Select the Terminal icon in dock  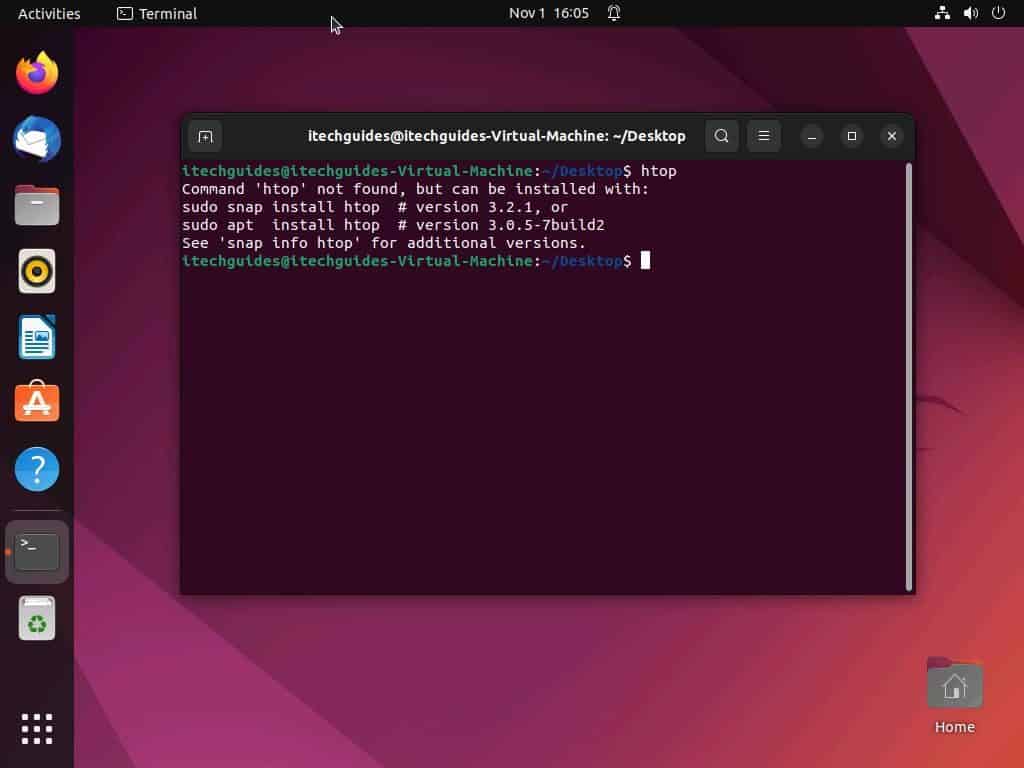coord(37,552)
